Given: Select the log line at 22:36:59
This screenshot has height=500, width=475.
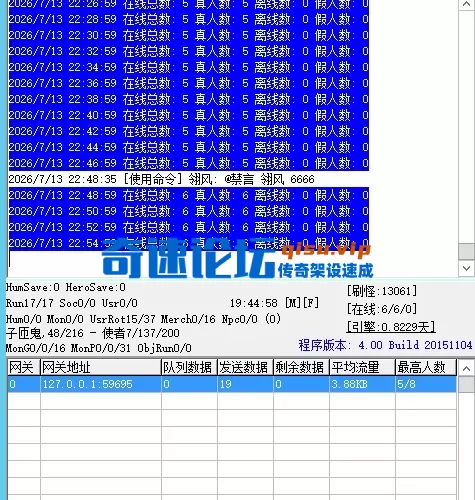Looking at the screenshot, I should (x=189, y=83).
